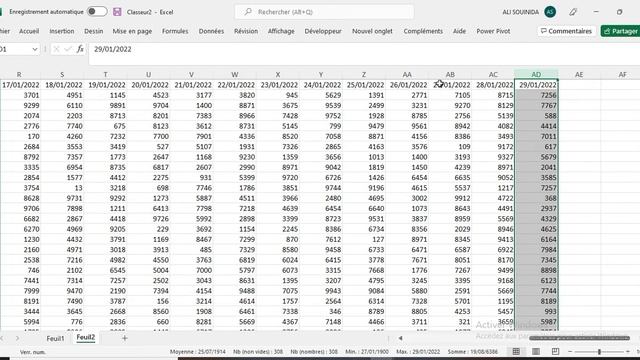Click the zoom out minus button
The height and width of the screenshot is (360, 640).
[x=570, y=351]
